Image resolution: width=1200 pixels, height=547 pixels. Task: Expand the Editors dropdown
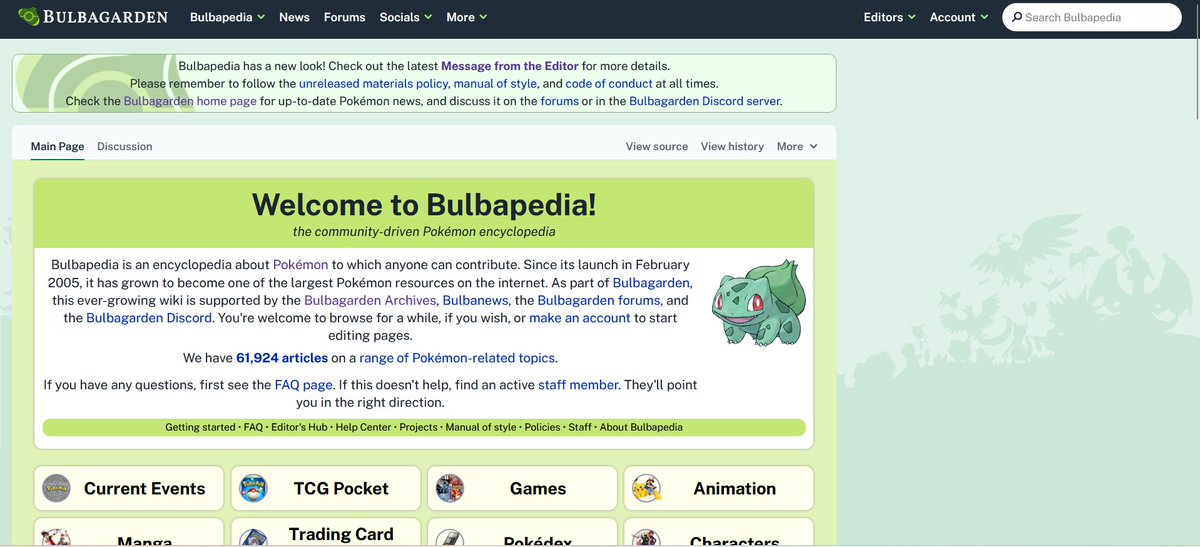click(x=890, y=17)
